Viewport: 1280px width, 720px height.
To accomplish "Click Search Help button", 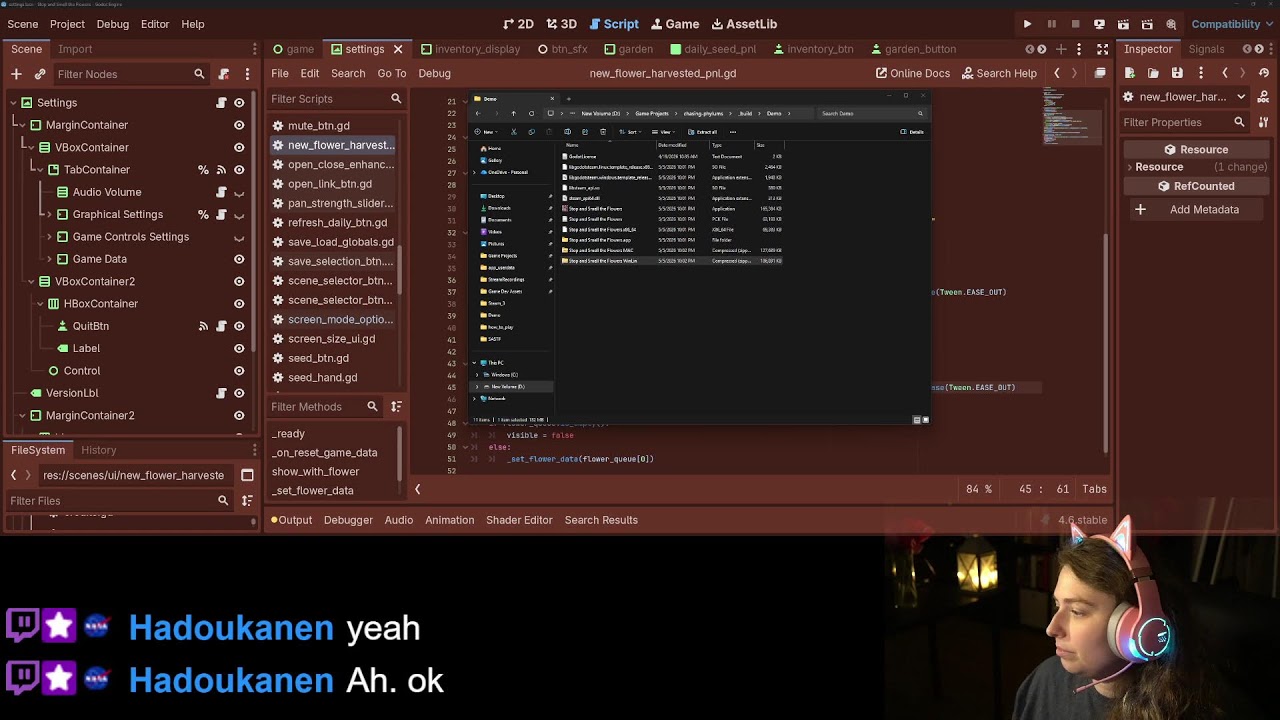I will coord(999,73).
